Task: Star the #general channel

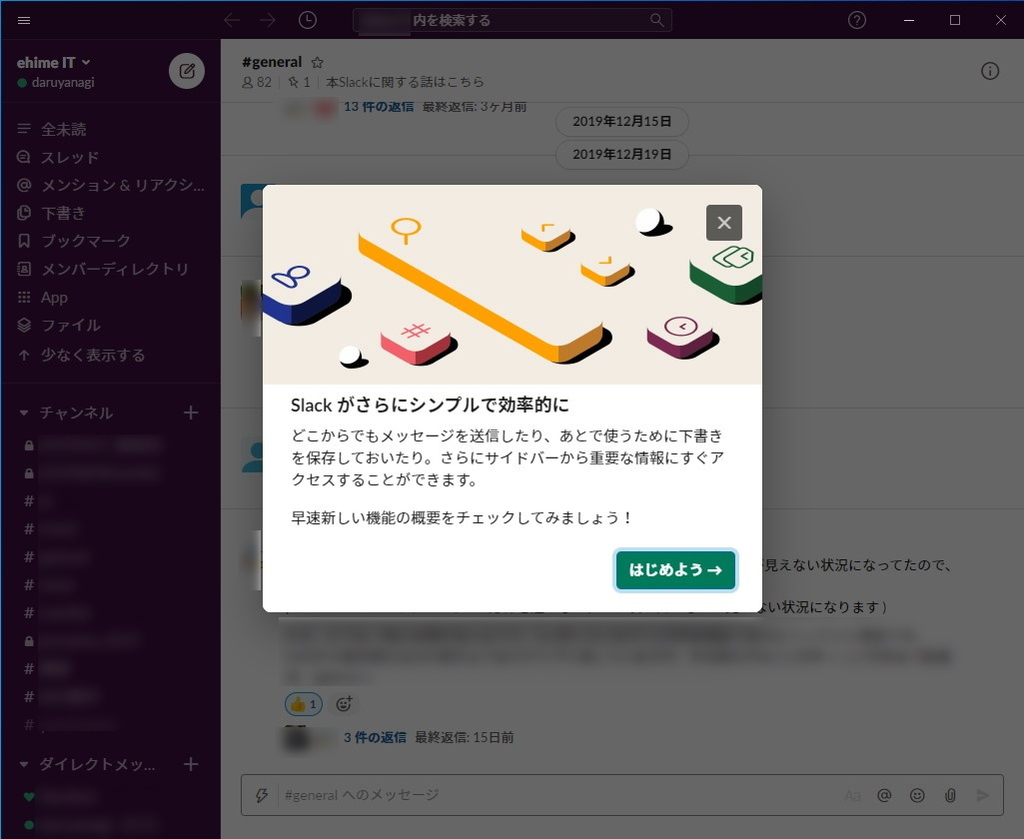Action: [317, 61]
